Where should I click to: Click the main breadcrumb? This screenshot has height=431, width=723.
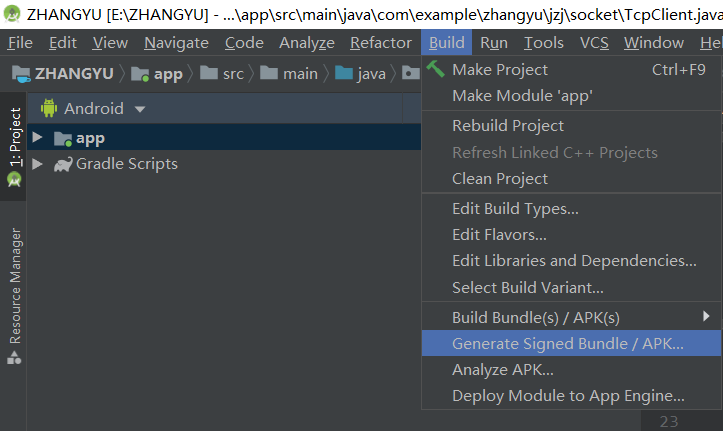300,74
